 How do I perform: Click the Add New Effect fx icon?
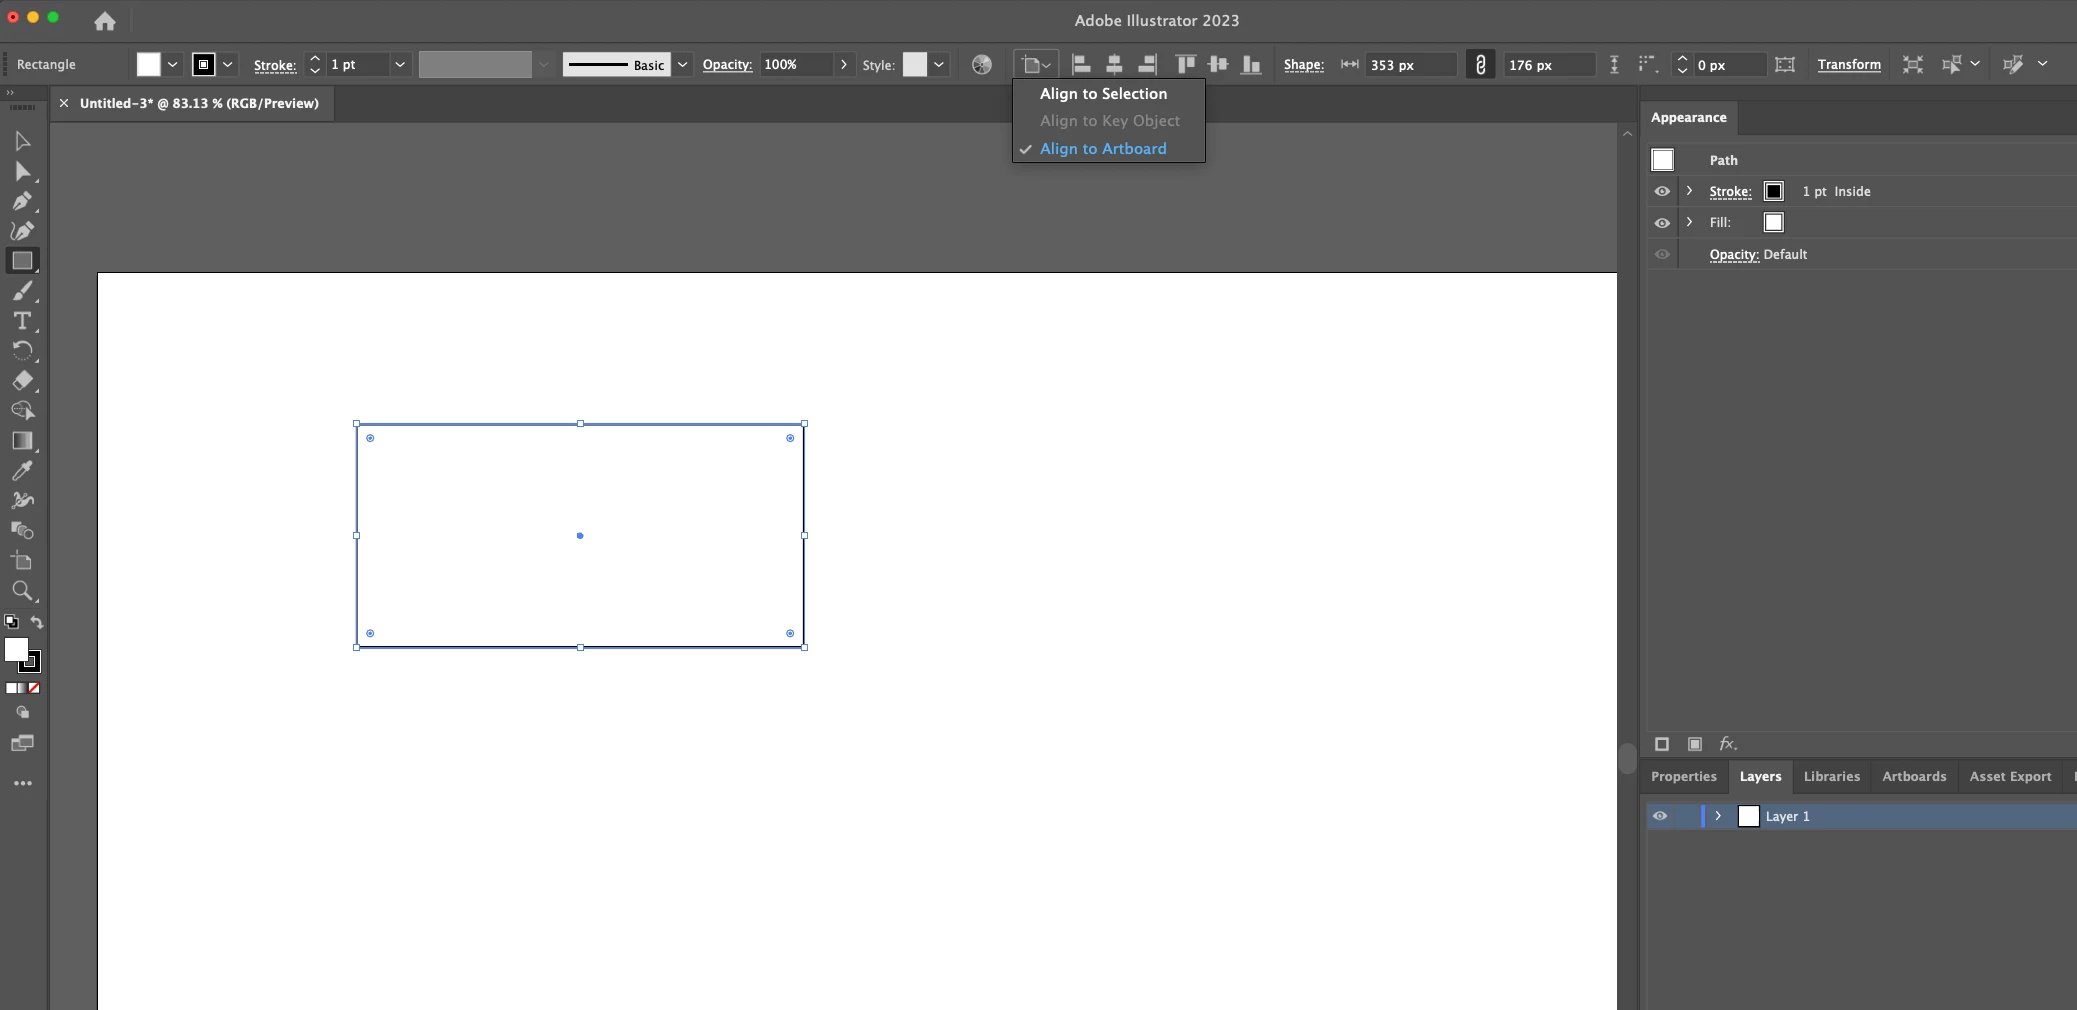[1728, 744]
